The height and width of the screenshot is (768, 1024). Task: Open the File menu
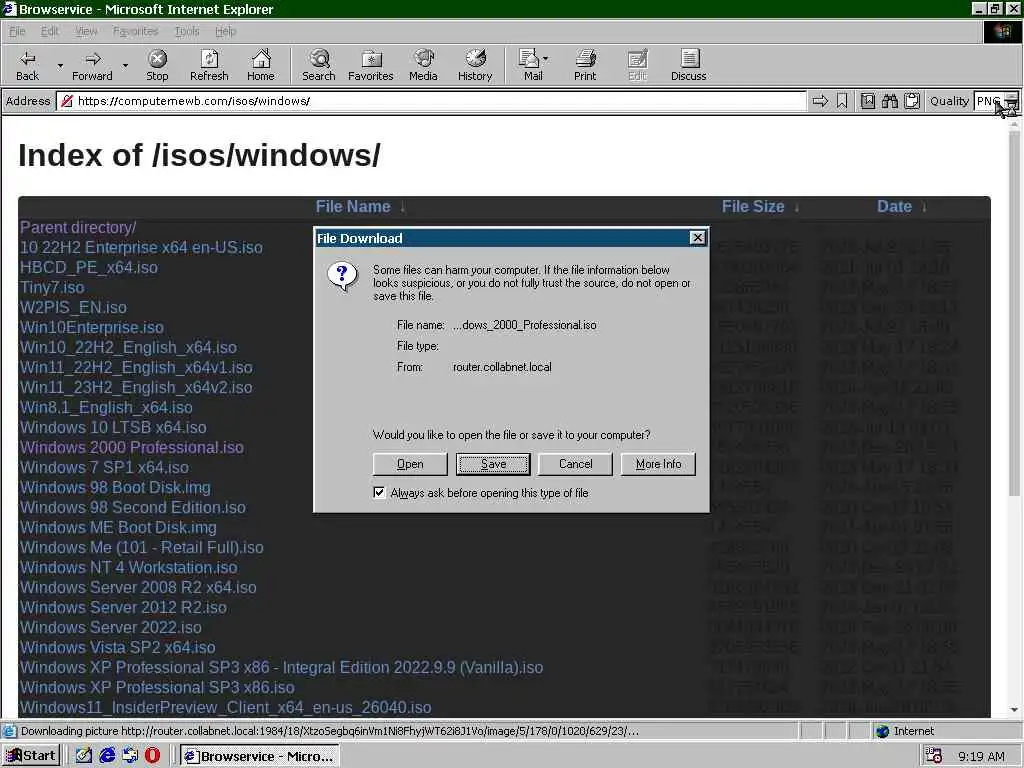(17, 31)
